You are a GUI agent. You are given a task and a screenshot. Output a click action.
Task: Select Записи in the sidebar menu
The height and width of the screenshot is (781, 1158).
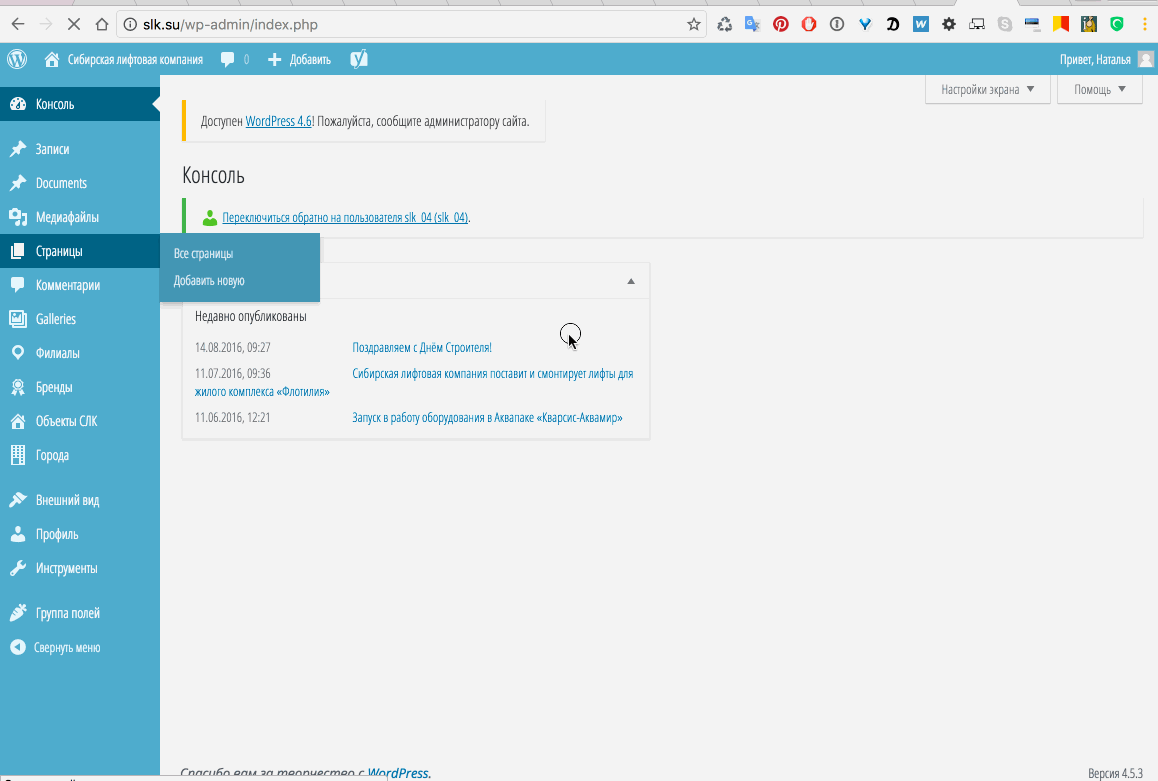[x=80, y=149]
